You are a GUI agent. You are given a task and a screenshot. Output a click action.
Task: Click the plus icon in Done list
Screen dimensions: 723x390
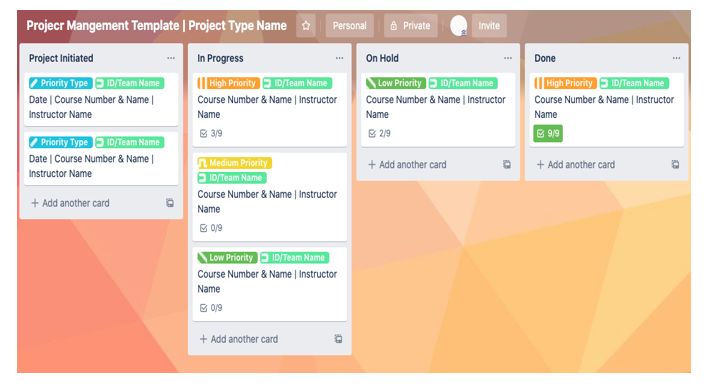point(540,165)
